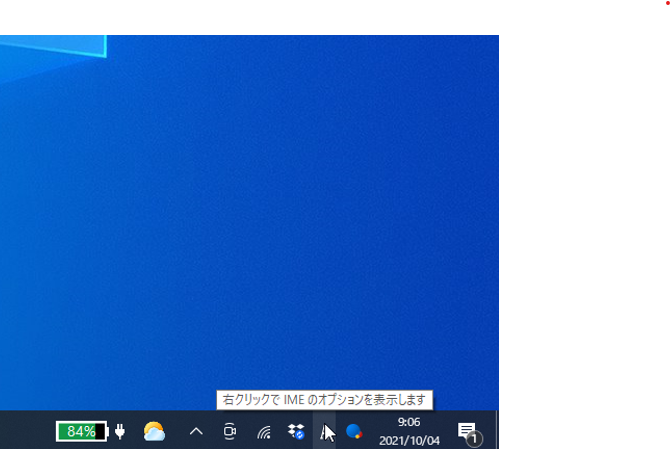Image resolution: width=671 pixels, height=449 pixels.
Task: Click the Dropbox tray icon
Action: pyautogui.click(x=295, y=431)
